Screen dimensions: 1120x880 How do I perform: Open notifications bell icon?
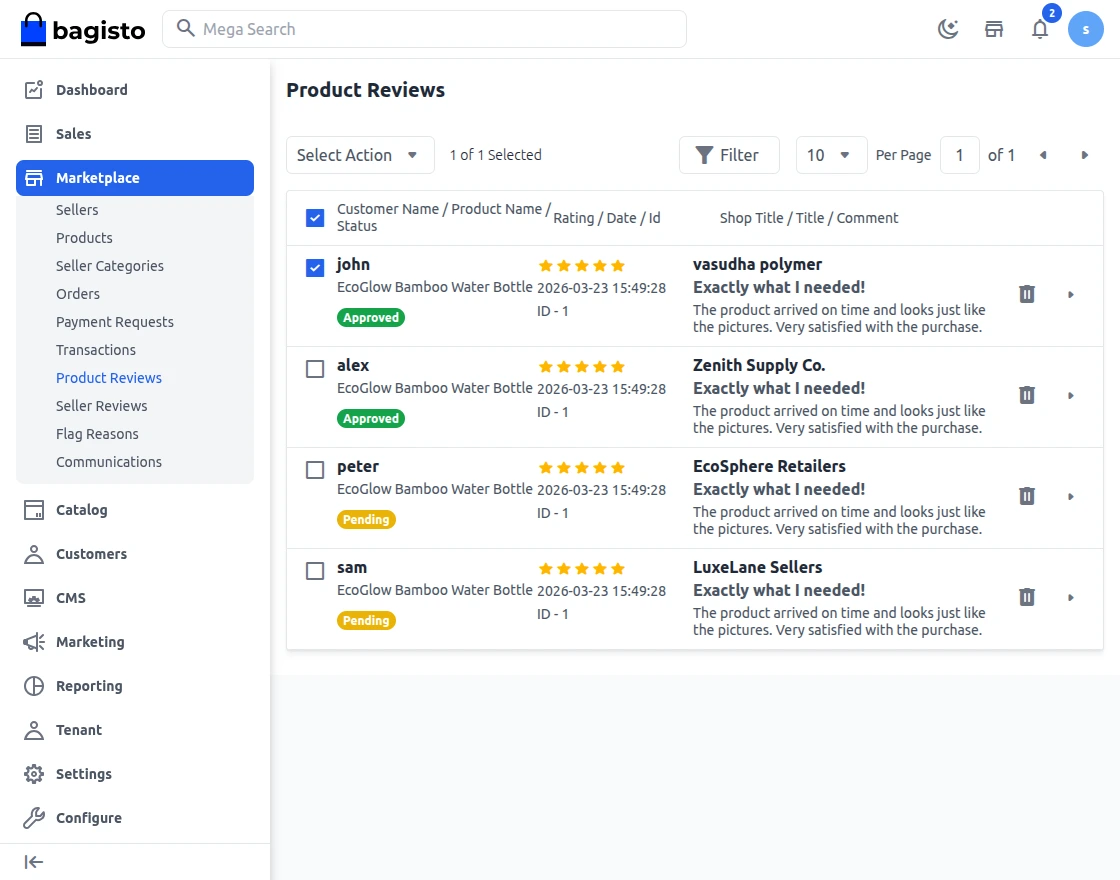1040,29
